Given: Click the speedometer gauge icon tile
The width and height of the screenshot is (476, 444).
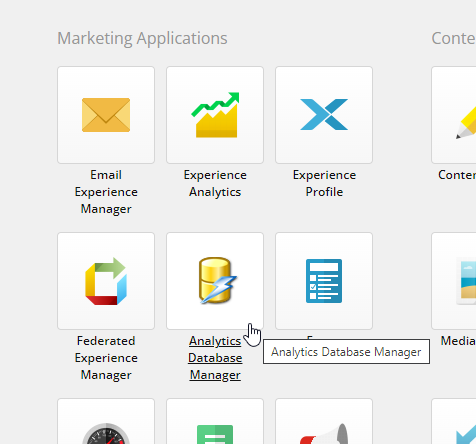Looking at the screenshot, I should (106, 421).
